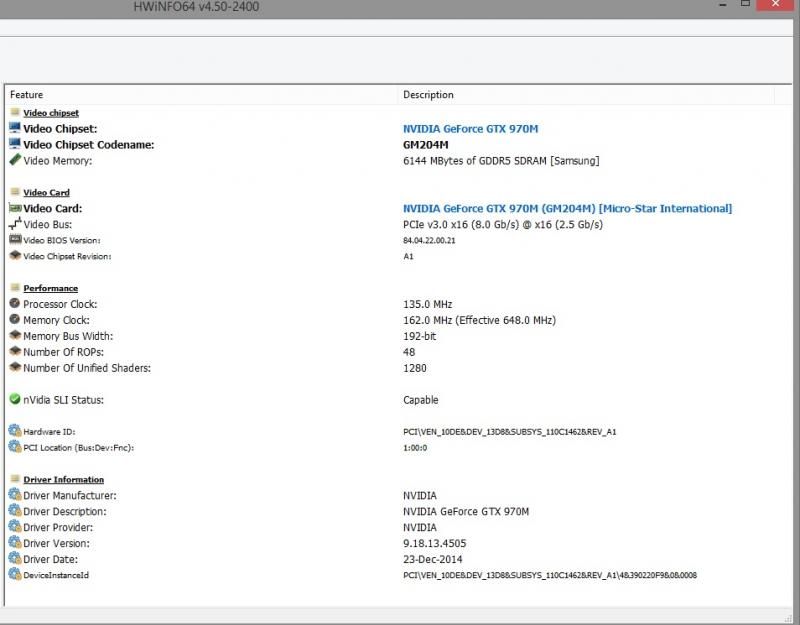Screen dimensions: 800x625
Task: Click the folder icon of Video chipset section
Action: (15, 112)
